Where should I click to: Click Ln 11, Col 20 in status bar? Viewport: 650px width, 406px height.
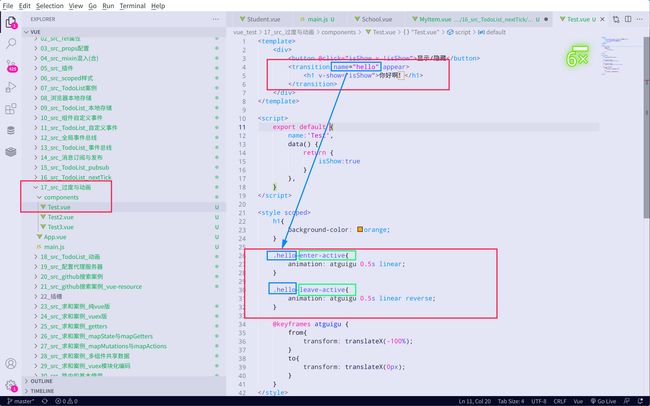[x=475, y=401]
